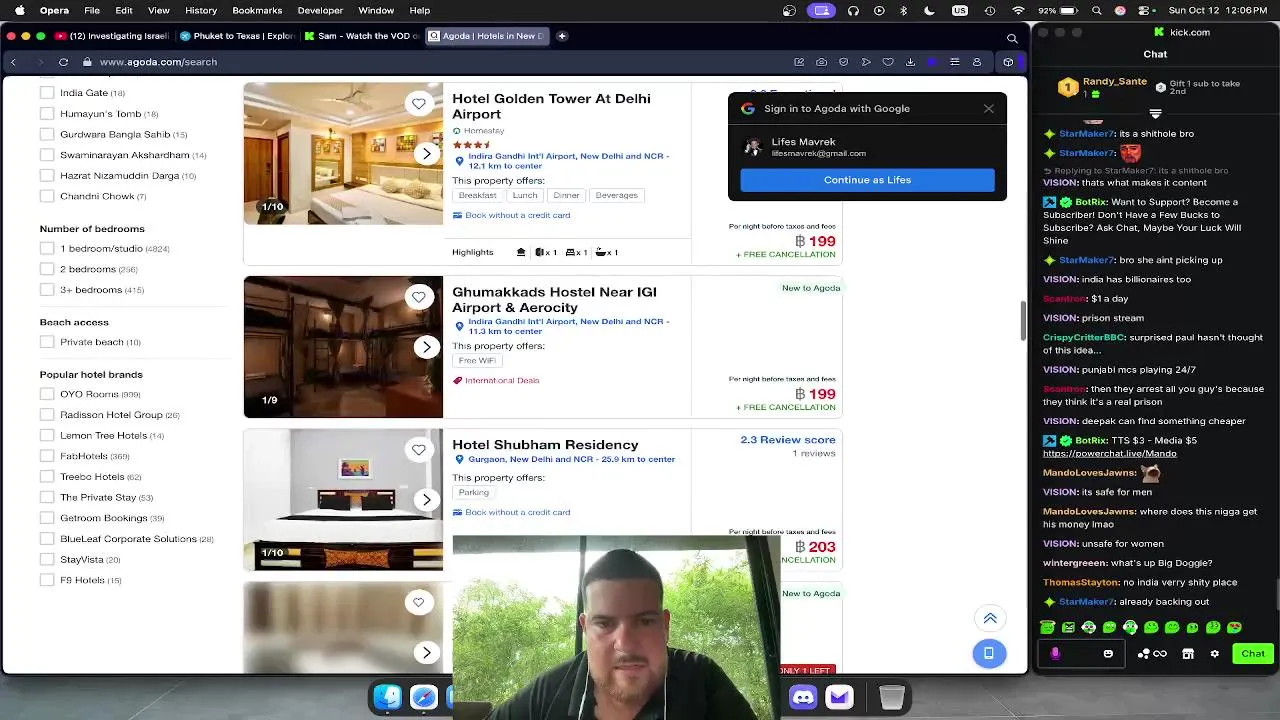The image size is (1280, 720).
Task: Open Opera bookmarks heart toolbar icon
Action: coord(888,62)
